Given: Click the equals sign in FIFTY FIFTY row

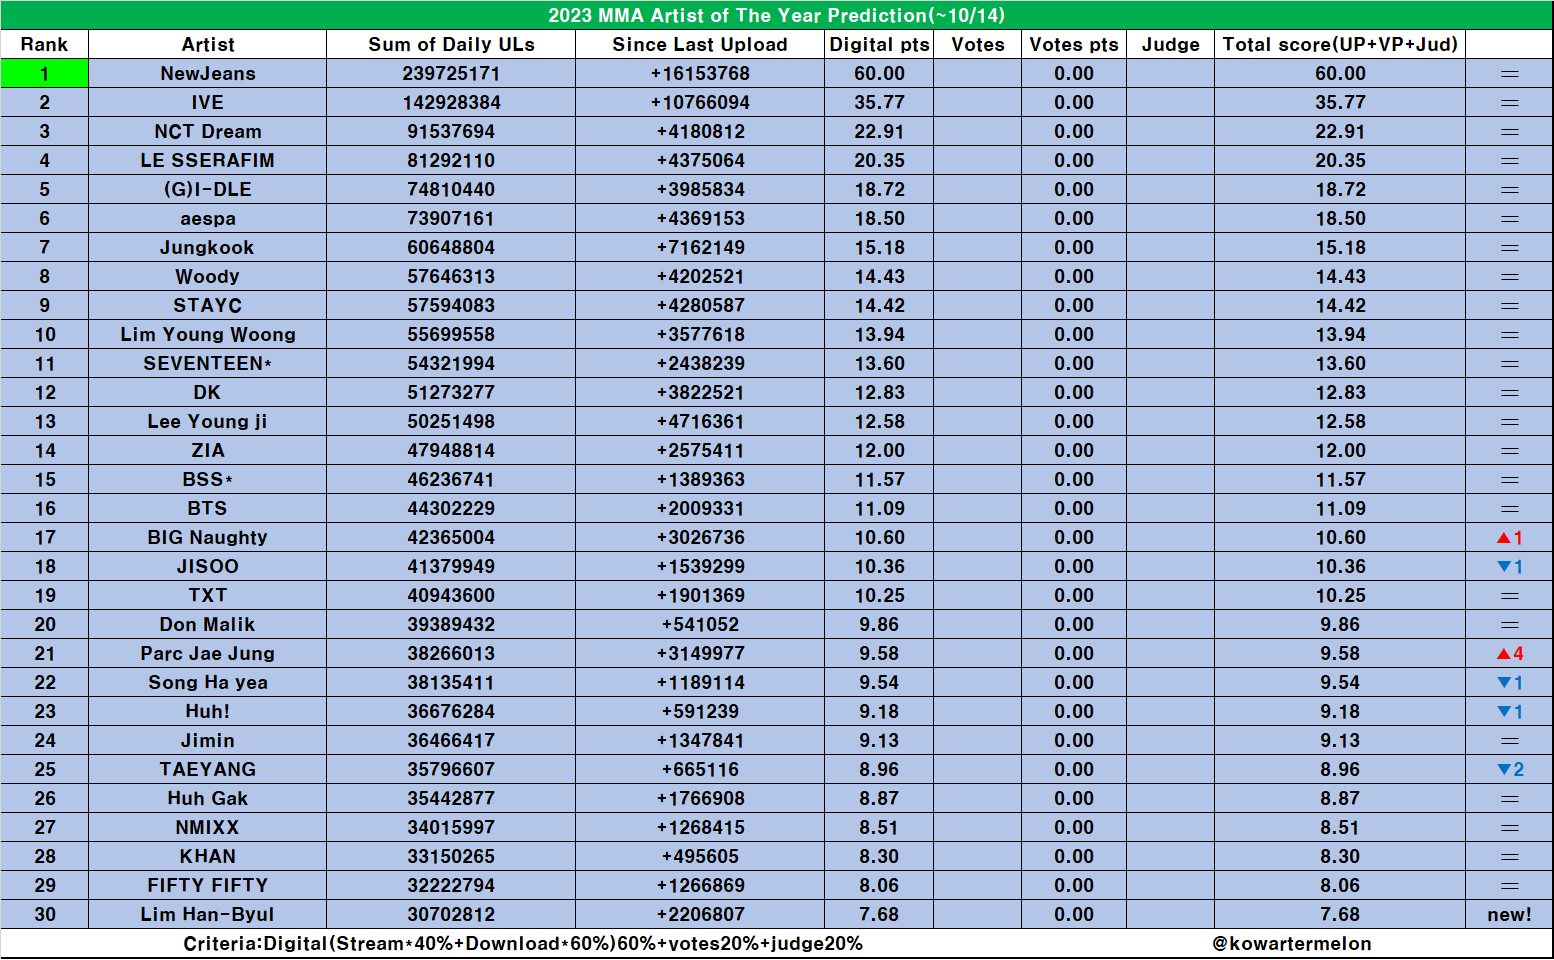Looking at the screenshot, I should tap(1510, 886).
